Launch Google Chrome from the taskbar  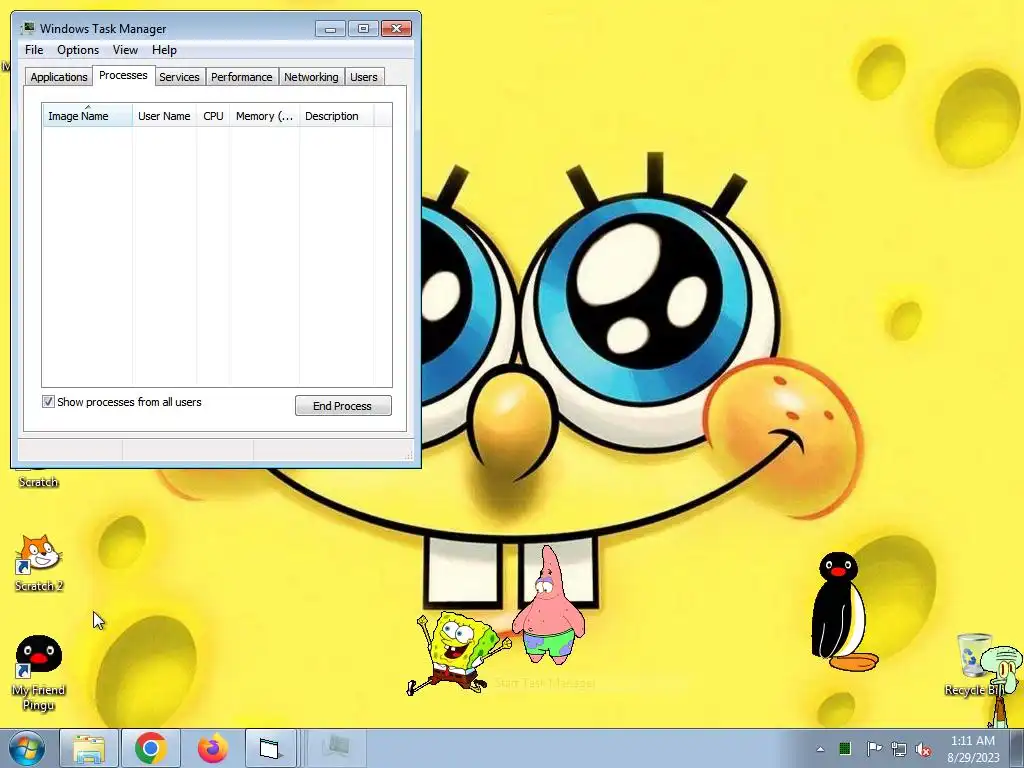click(x=151, y=748)
